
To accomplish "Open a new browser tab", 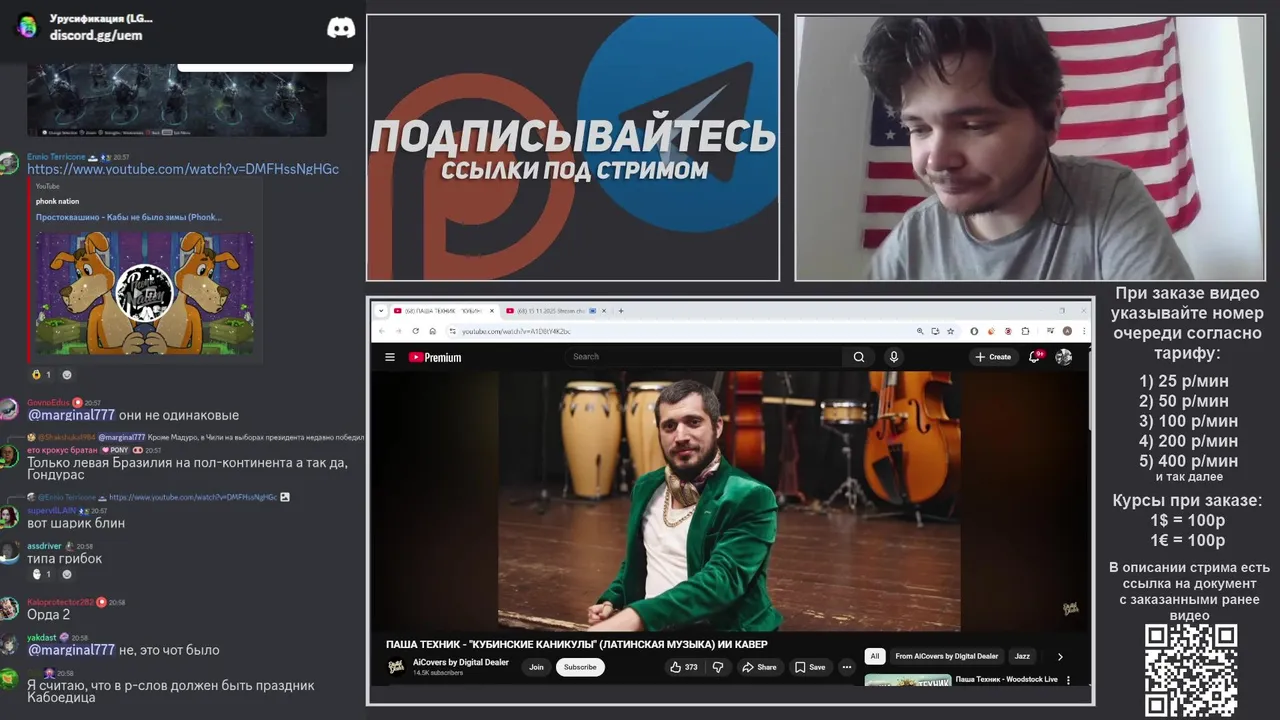I will (621, 311).
